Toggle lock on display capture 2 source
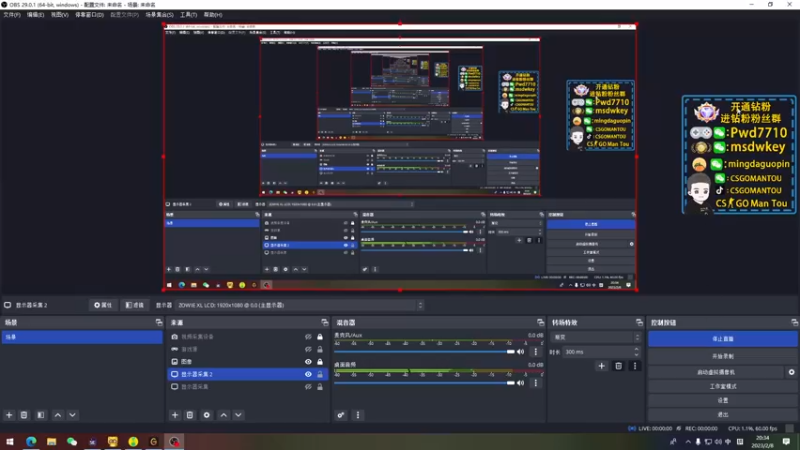800x450 pixels. [x=320, y=374]
